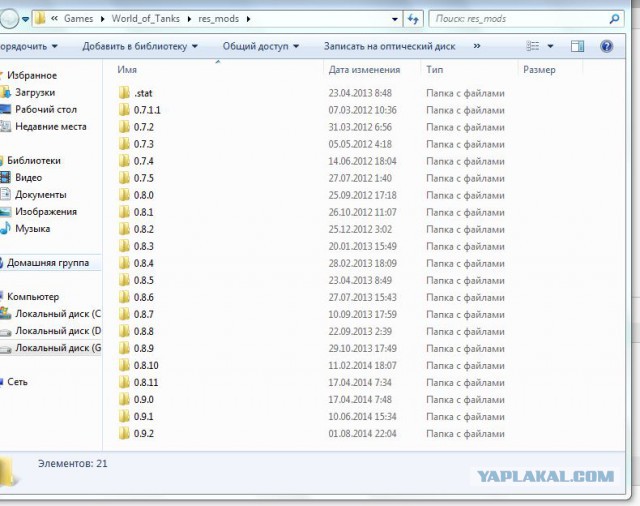
Task: Click the refresh button next to address bar
Action: tap(413, 19)
